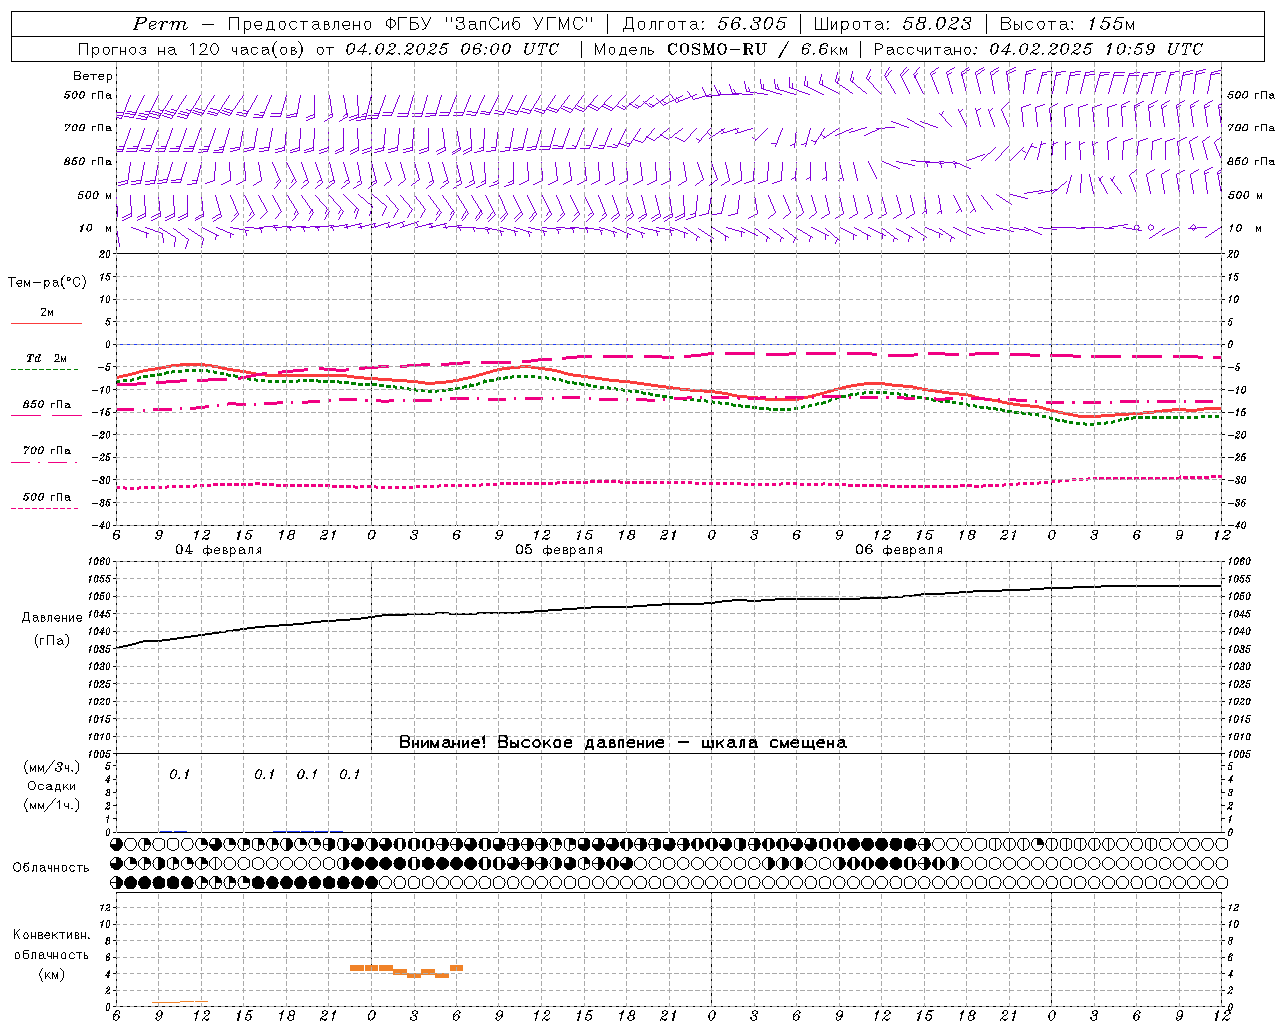Click the "Широта: 58.023" latitude value
The height and width of the screenshot is (1024, 1280).
tap(892, 24)
